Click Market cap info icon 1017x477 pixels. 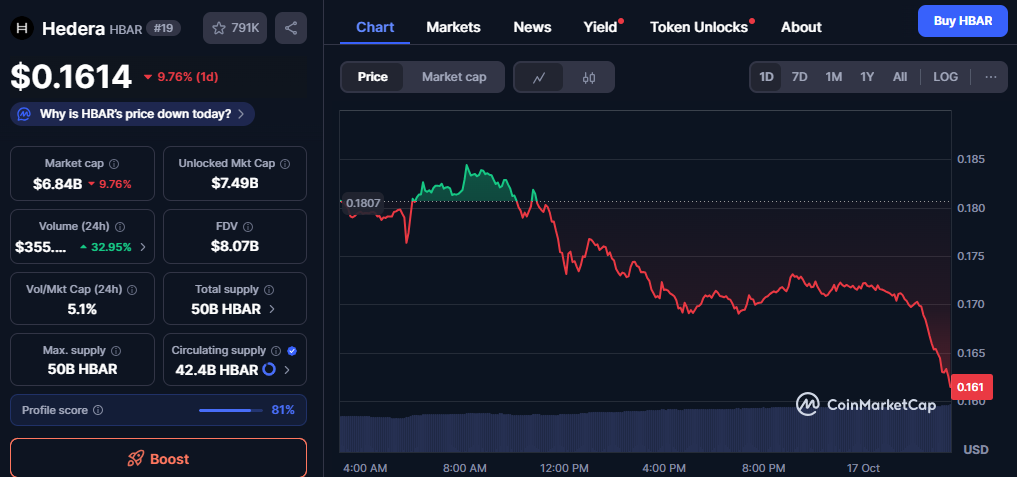click(x=113, y=163)
